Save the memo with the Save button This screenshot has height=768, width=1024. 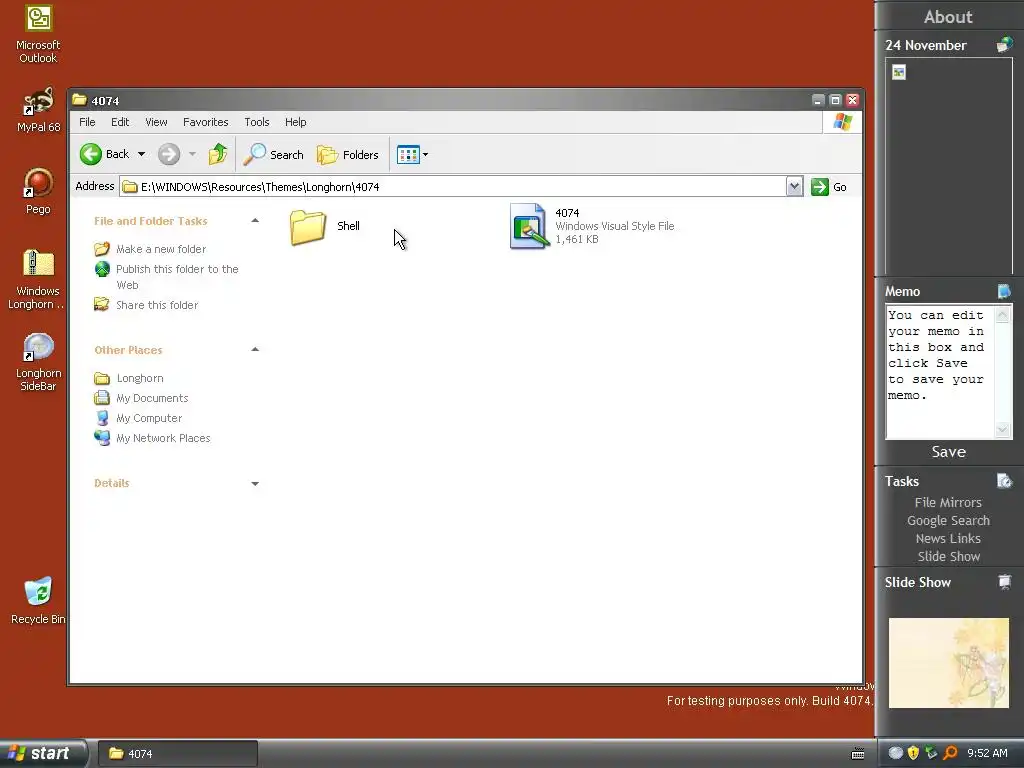[948, 452]
